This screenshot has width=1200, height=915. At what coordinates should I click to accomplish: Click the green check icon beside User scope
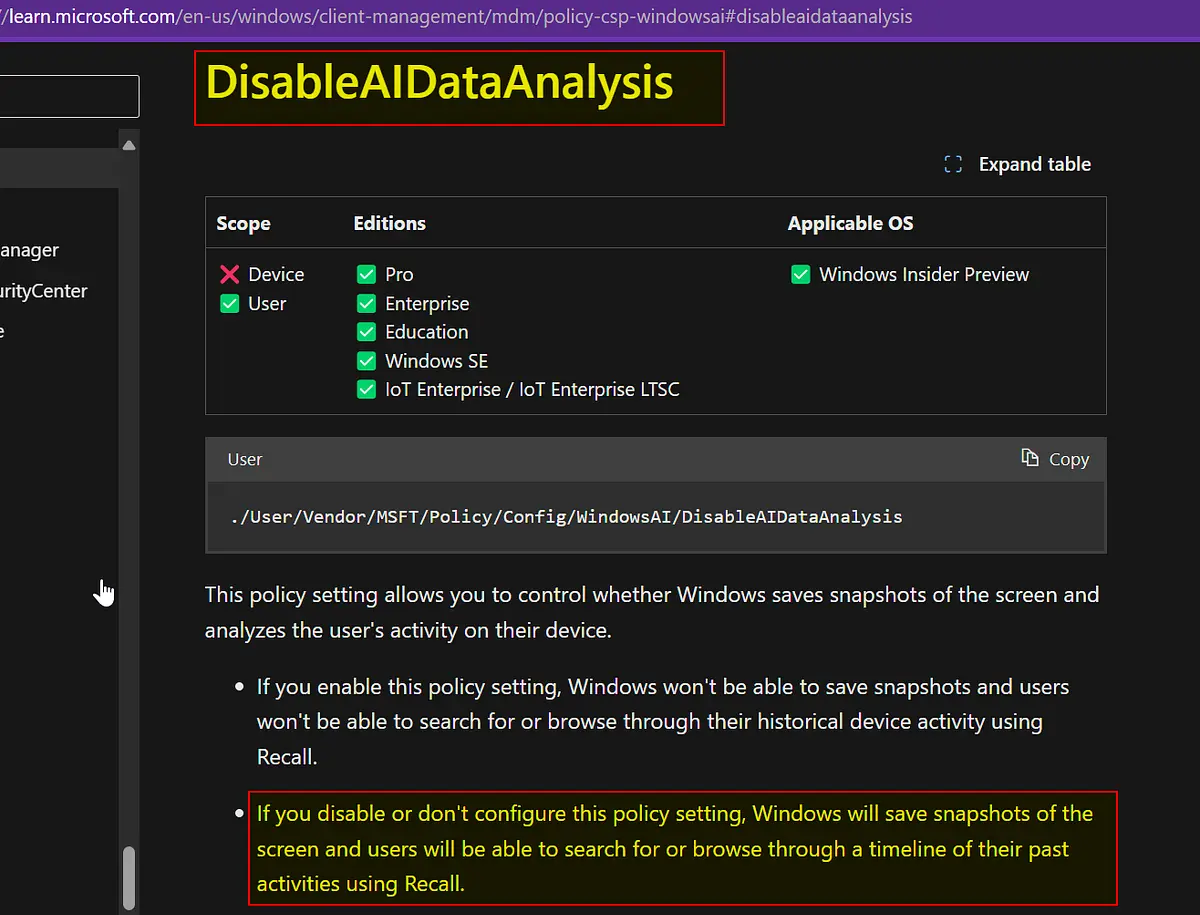tap(230, 304)
